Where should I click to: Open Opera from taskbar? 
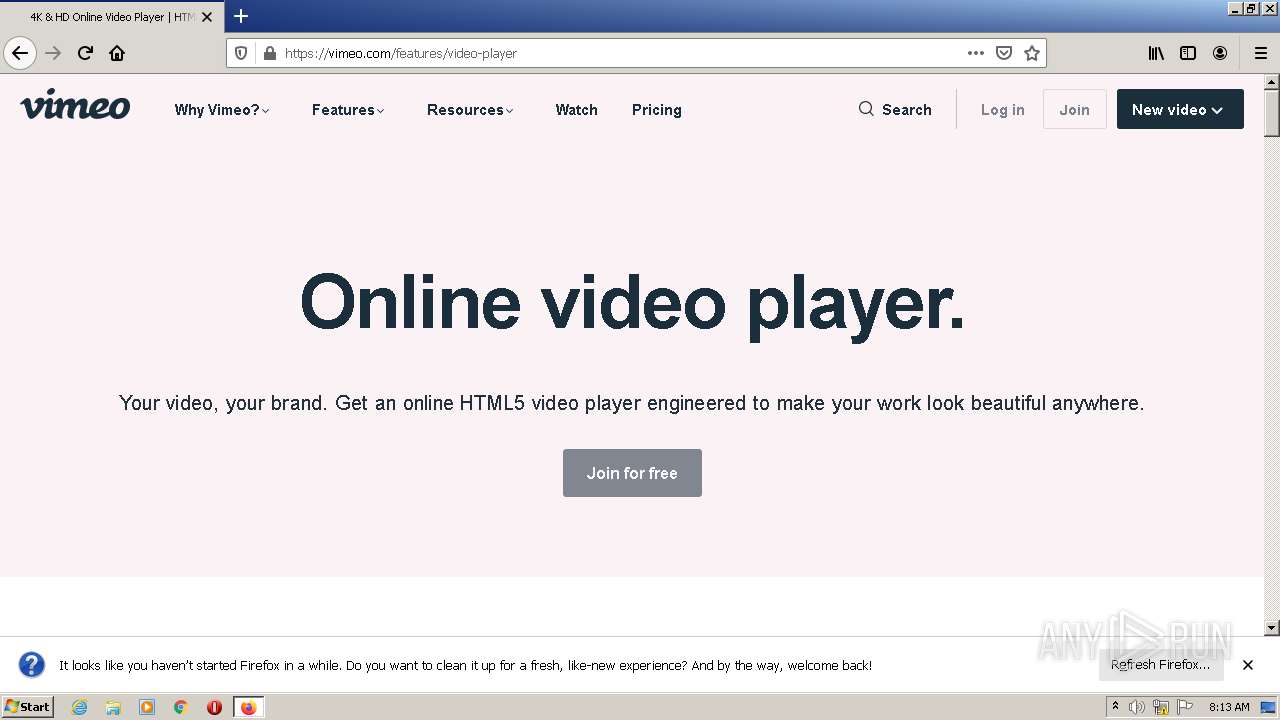(214, 707)
